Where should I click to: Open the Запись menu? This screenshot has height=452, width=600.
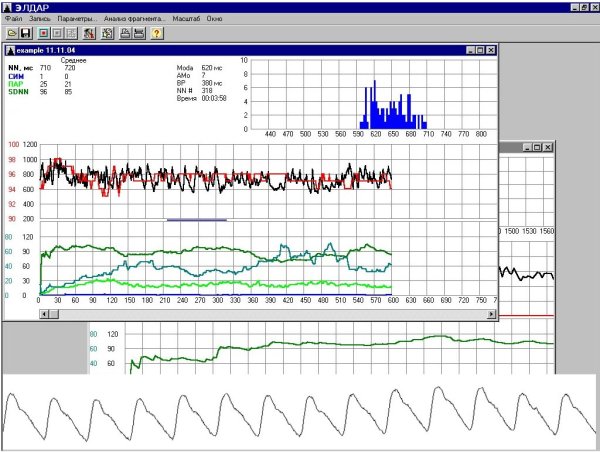pos(40,18)
